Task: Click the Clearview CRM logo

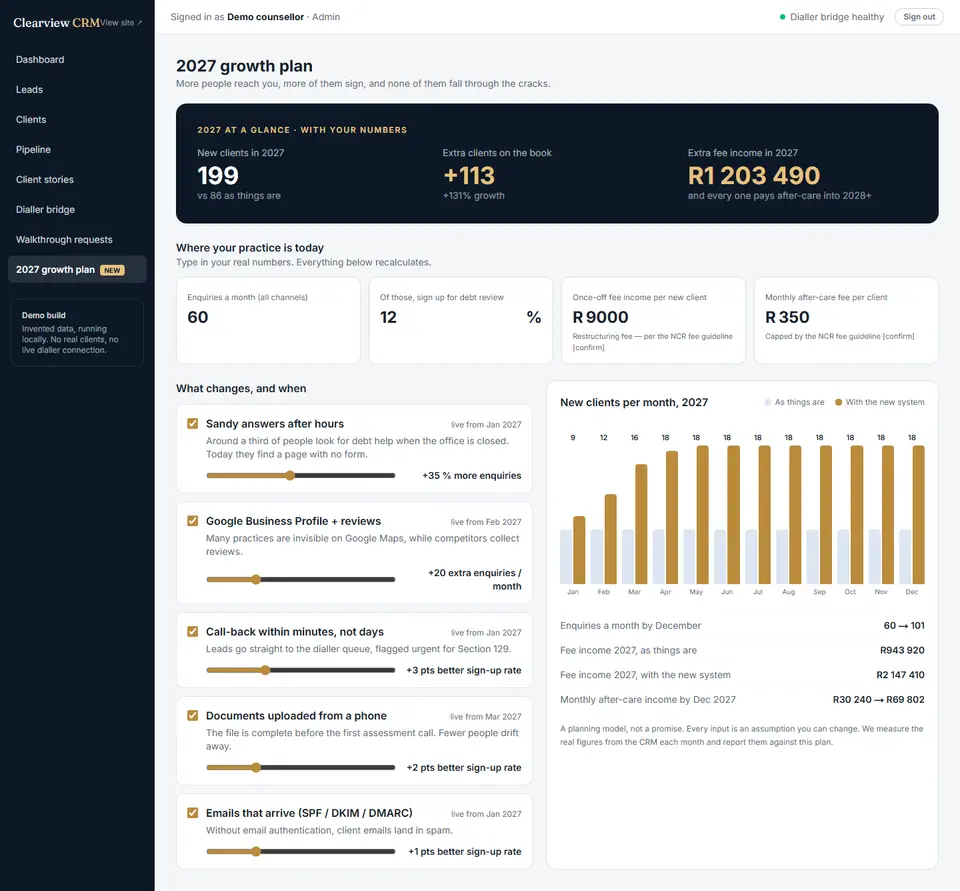Action: tap(56, 23)
